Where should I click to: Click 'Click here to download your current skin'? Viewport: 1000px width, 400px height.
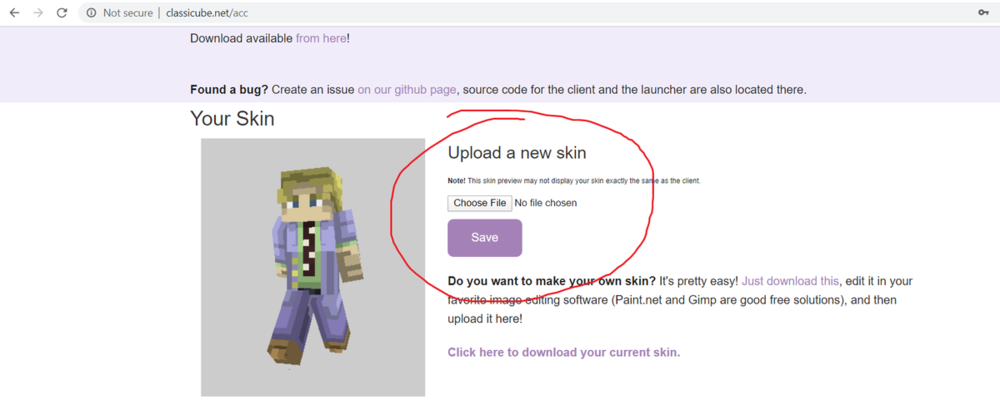point(564,352)
